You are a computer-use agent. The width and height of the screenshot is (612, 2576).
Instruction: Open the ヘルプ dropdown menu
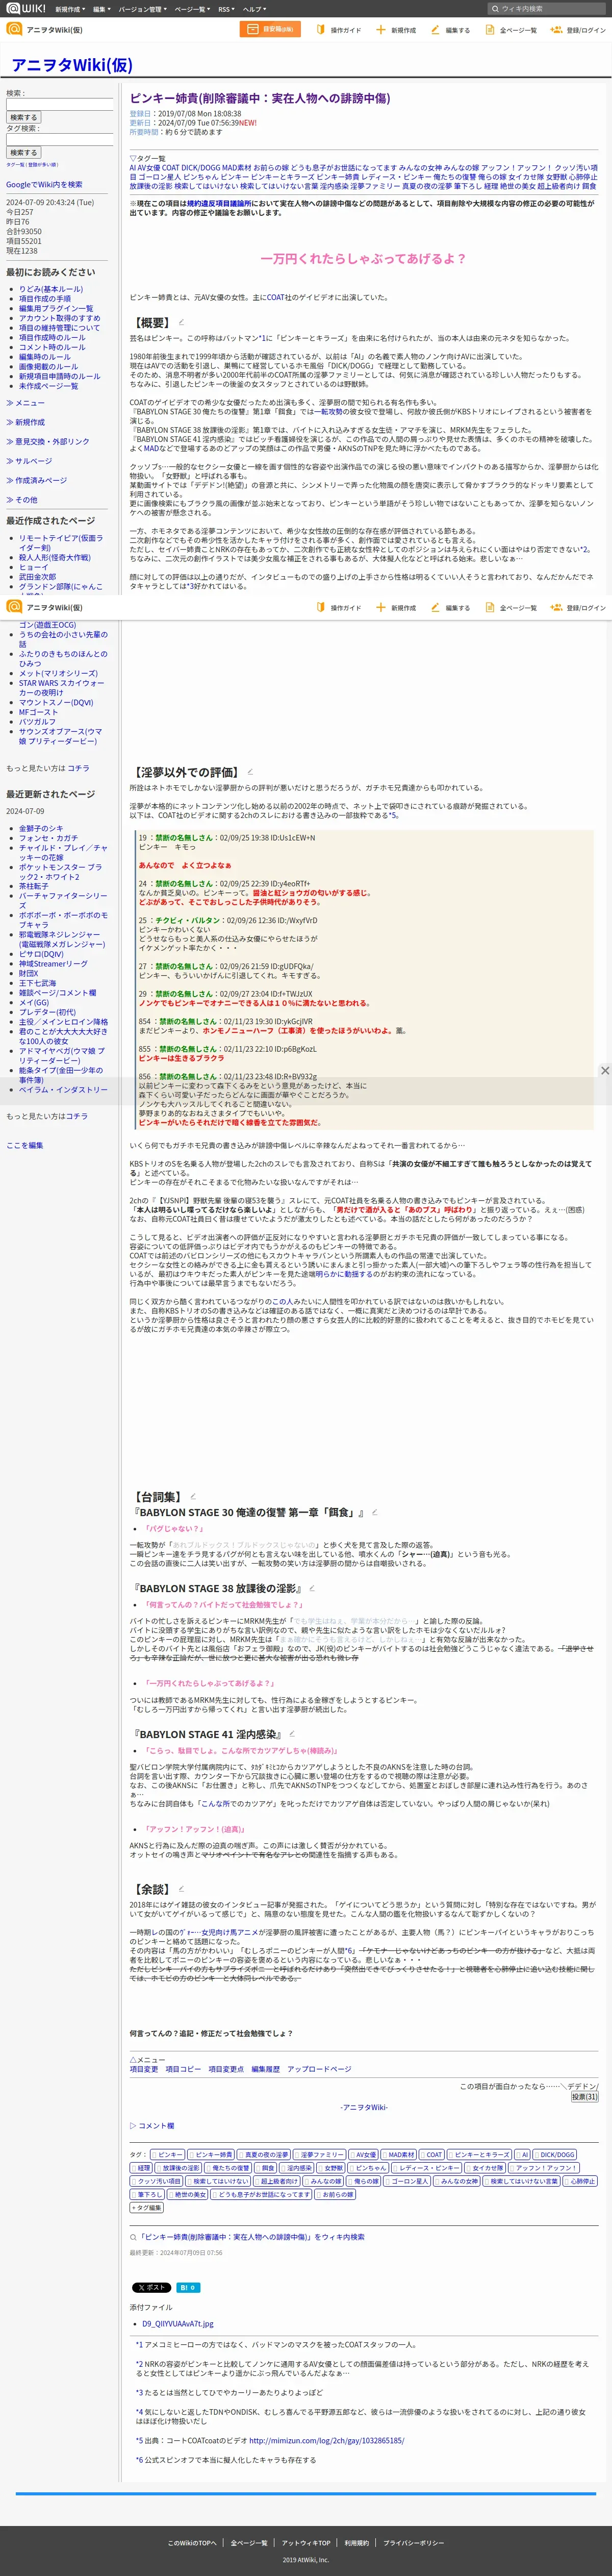click(x=255, y=9)
